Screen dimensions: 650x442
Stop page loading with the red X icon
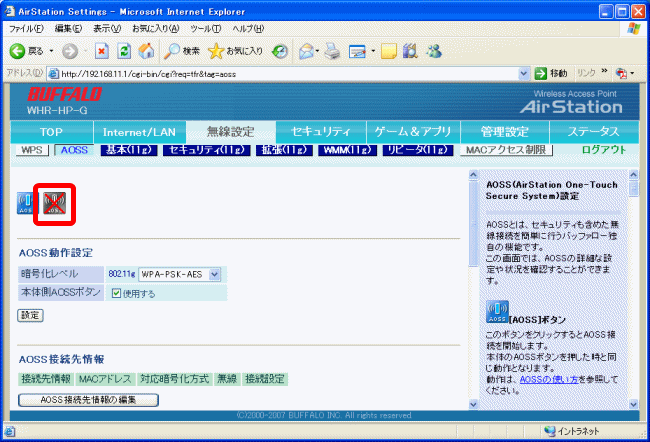click(x=102, y=51)
